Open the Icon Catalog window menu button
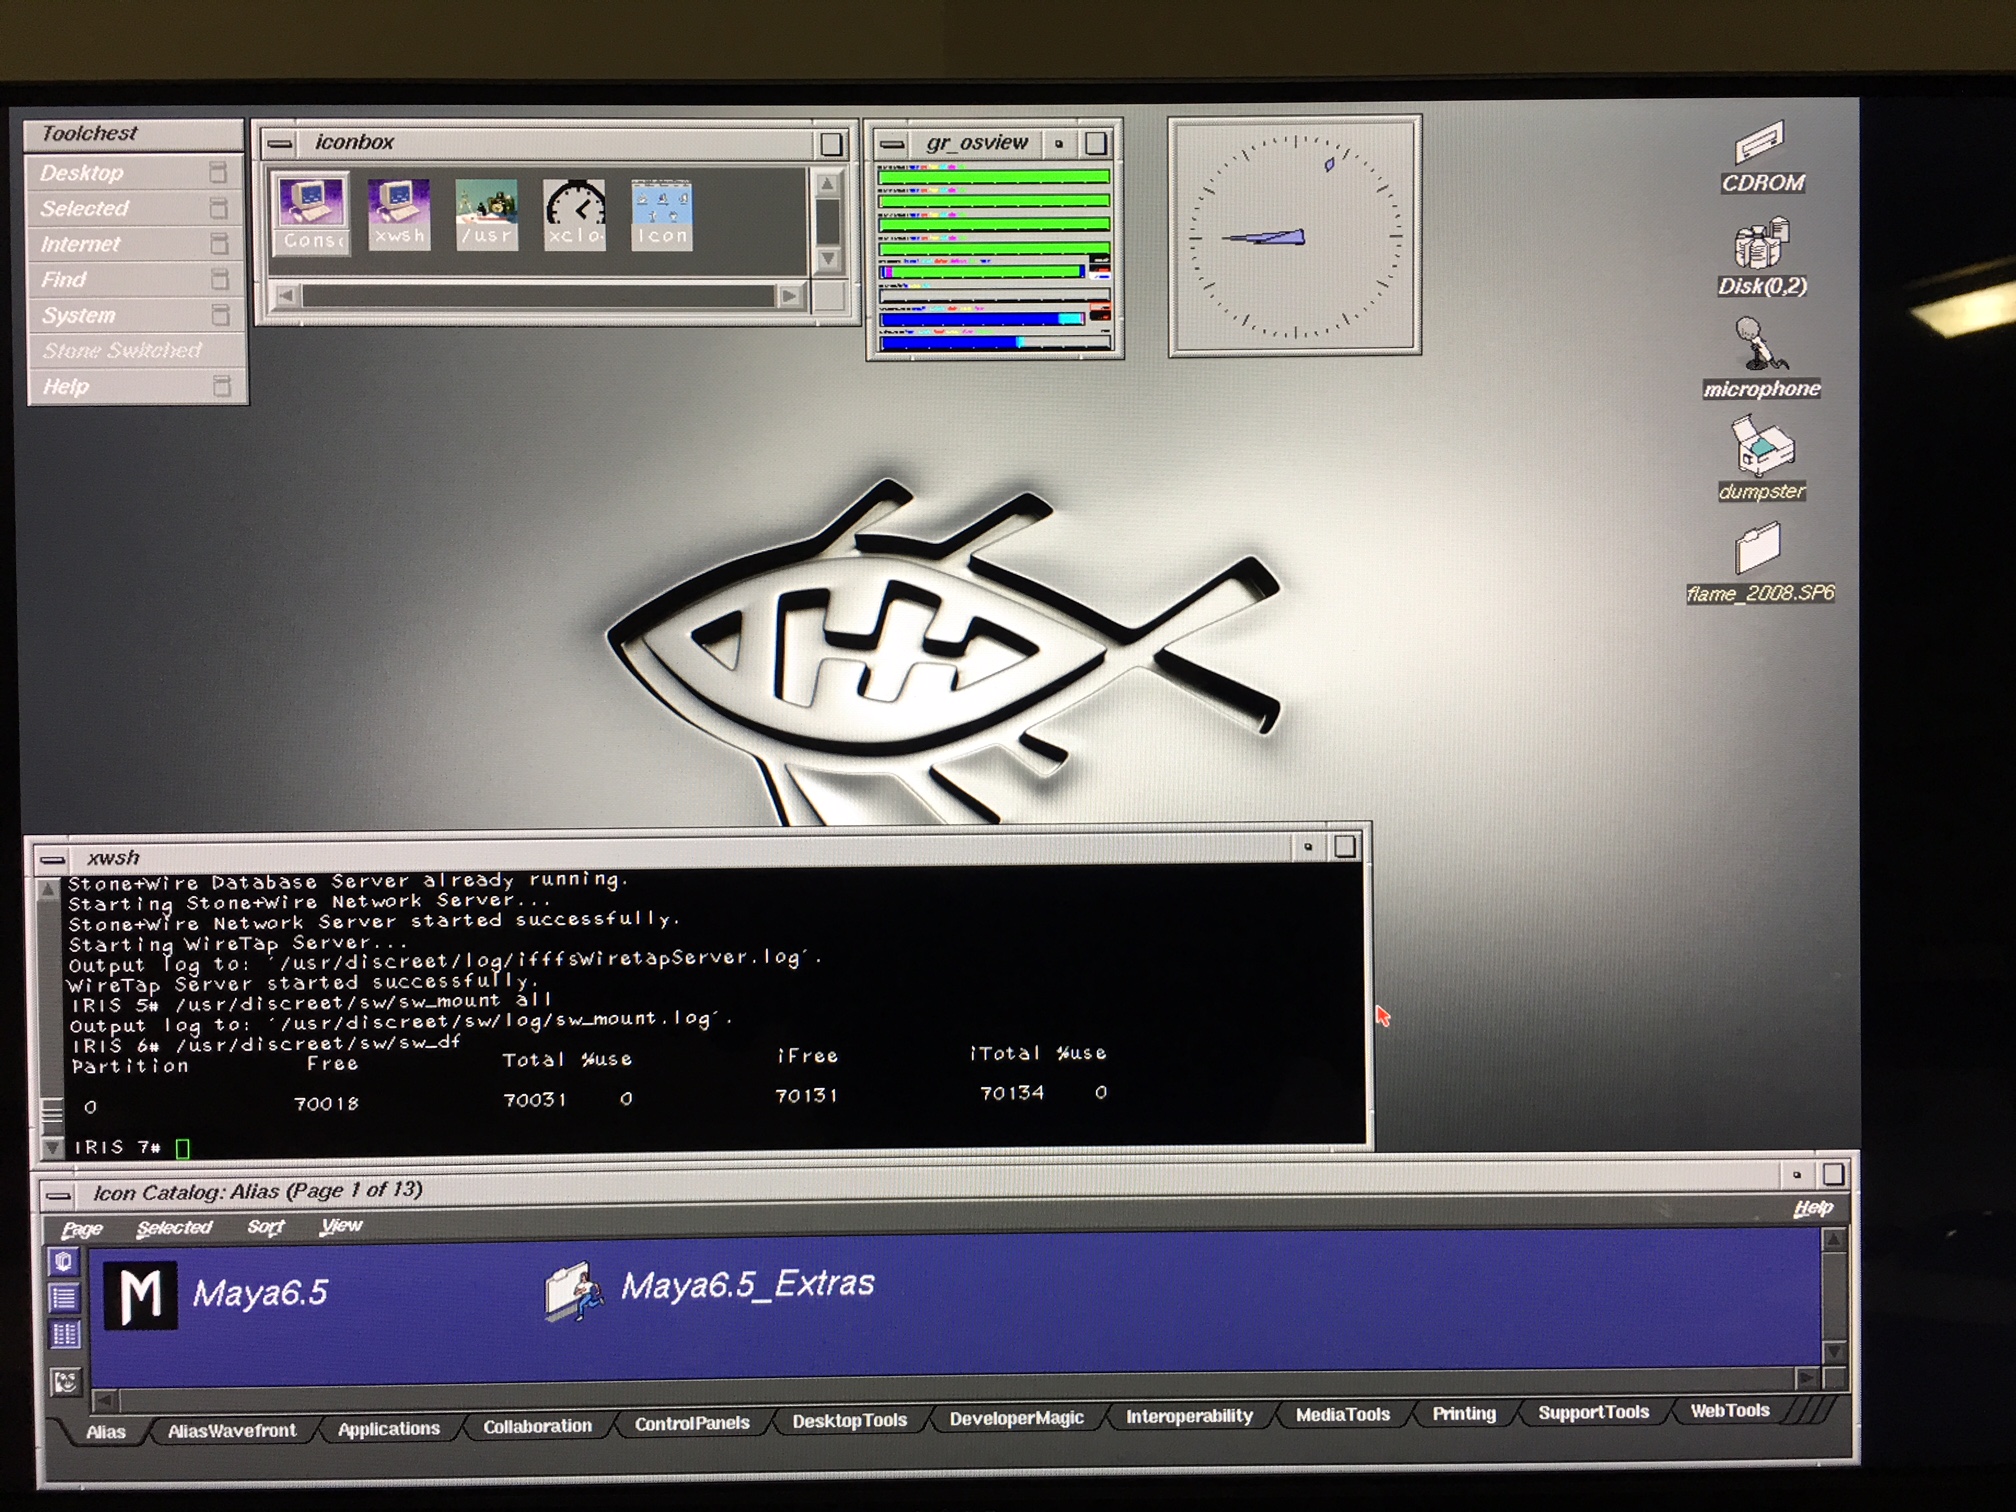The width and height of the screenshot is (2016, 1512). point(60,1194)
